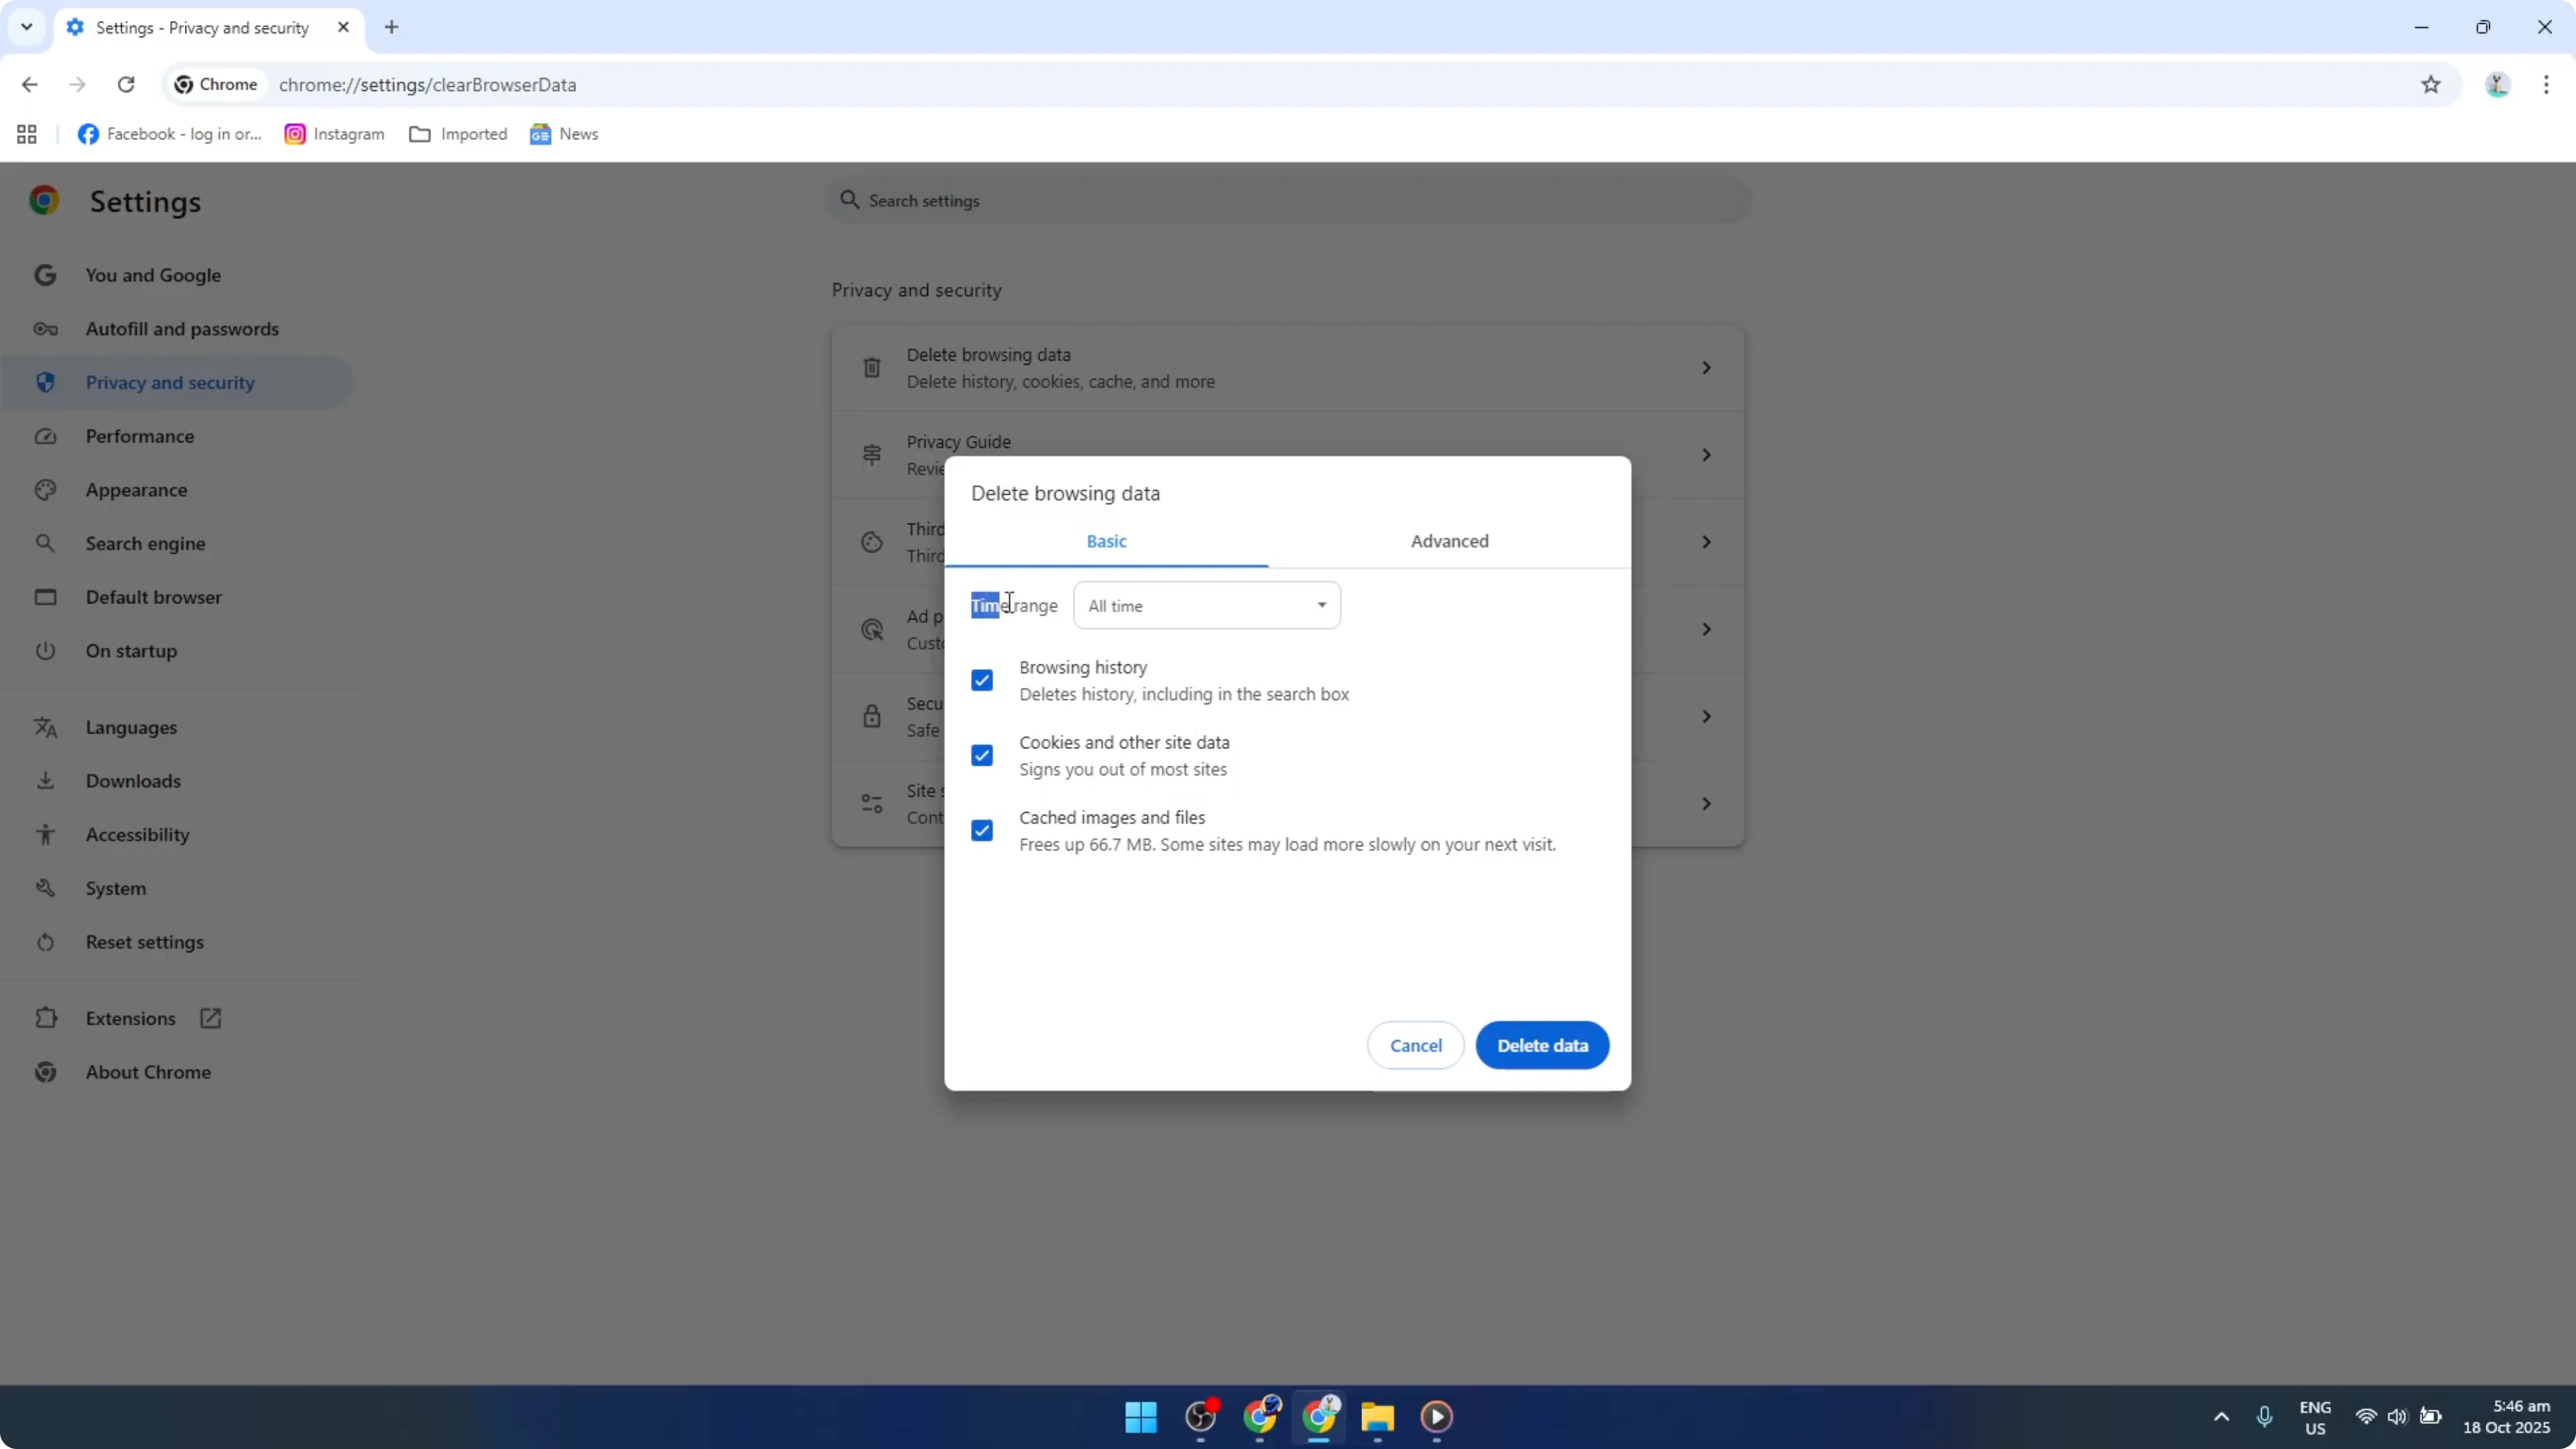Open the All time range dropdown

pos(1206,605)
